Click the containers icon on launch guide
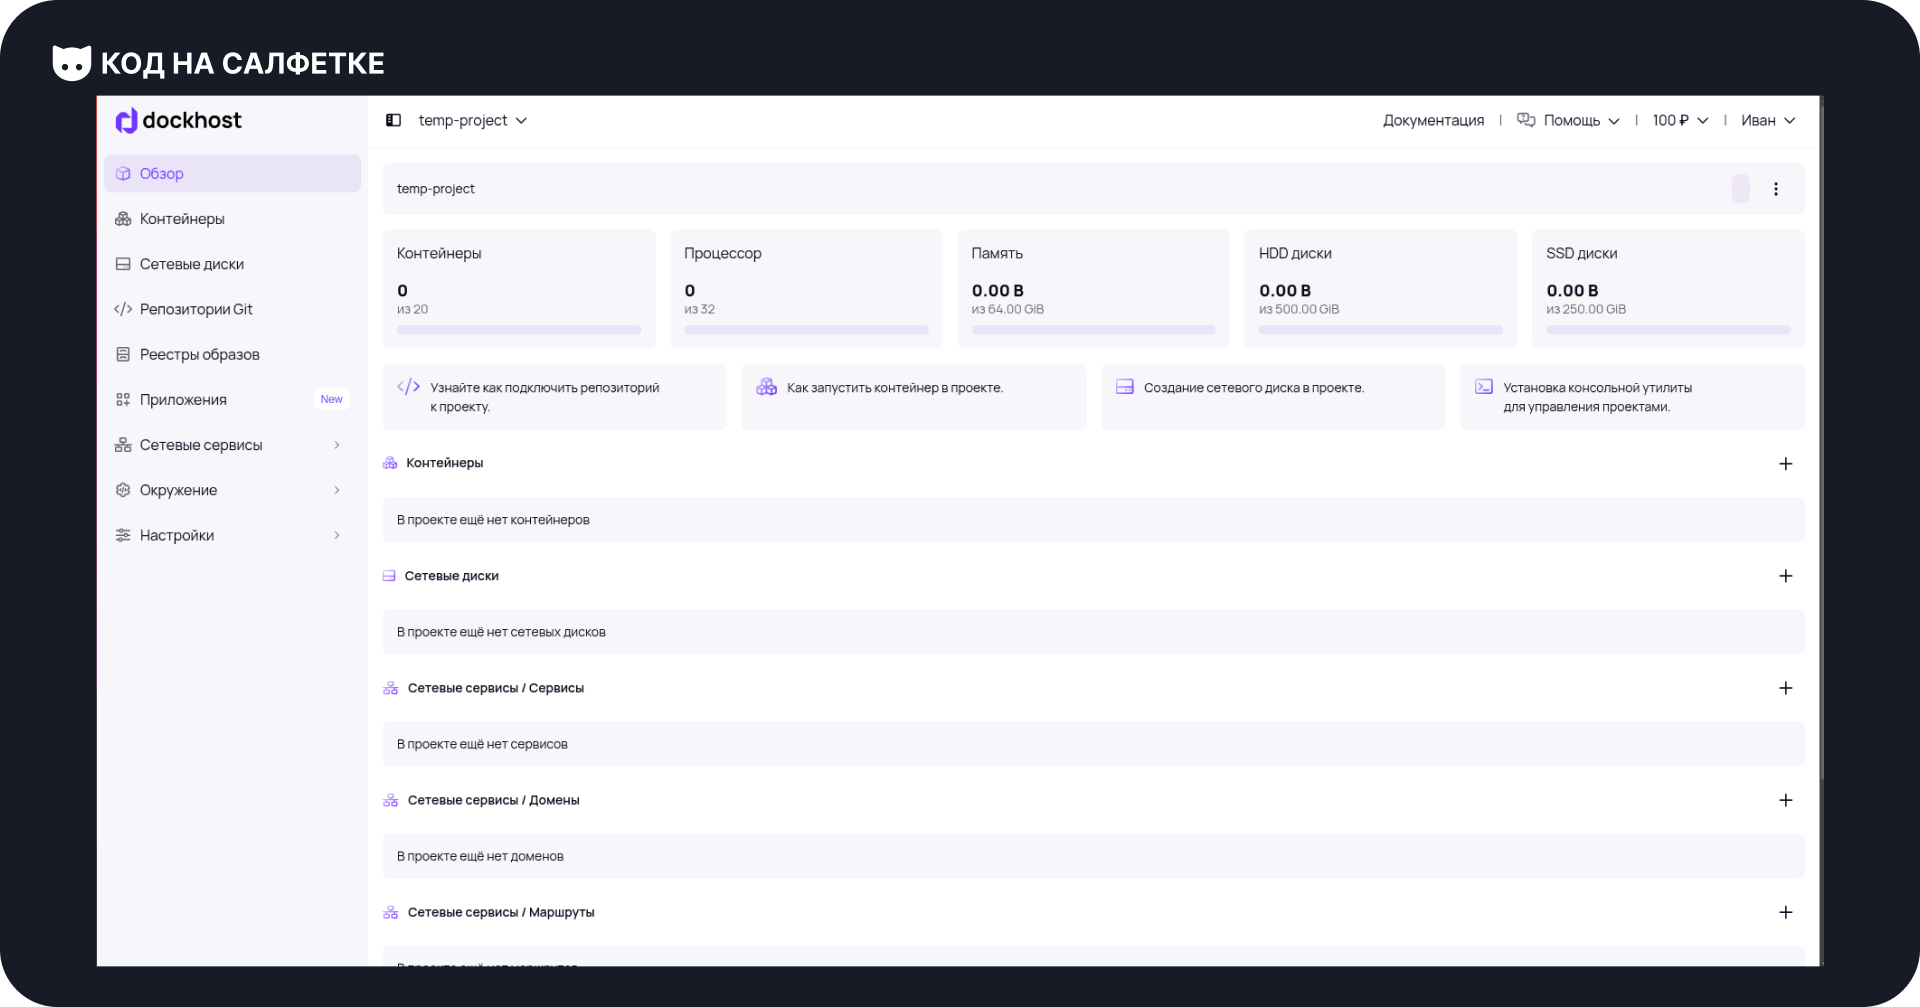The image size is (1920, 1007). pos(766,387)
